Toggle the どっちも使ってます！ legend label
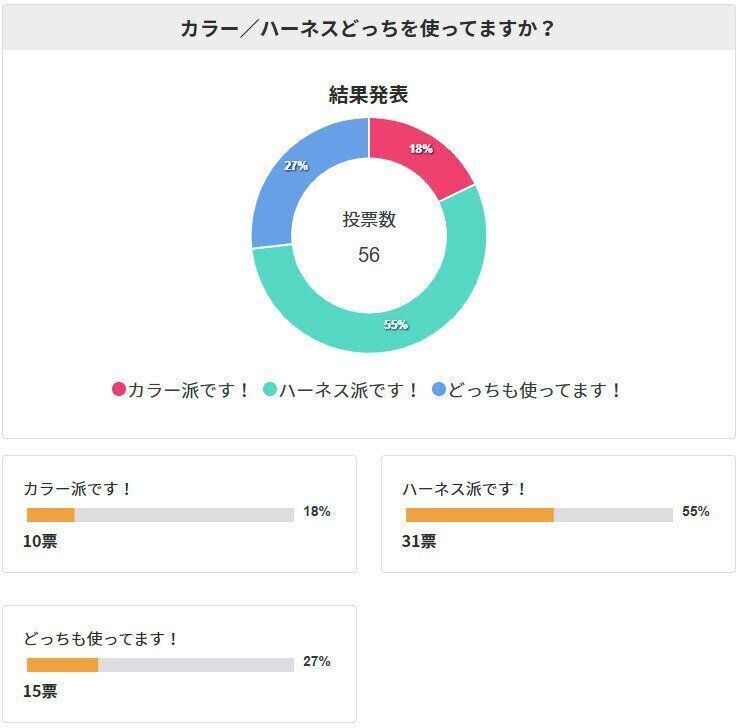The width and height of the screenshot is (738, 728). (535, 390)
